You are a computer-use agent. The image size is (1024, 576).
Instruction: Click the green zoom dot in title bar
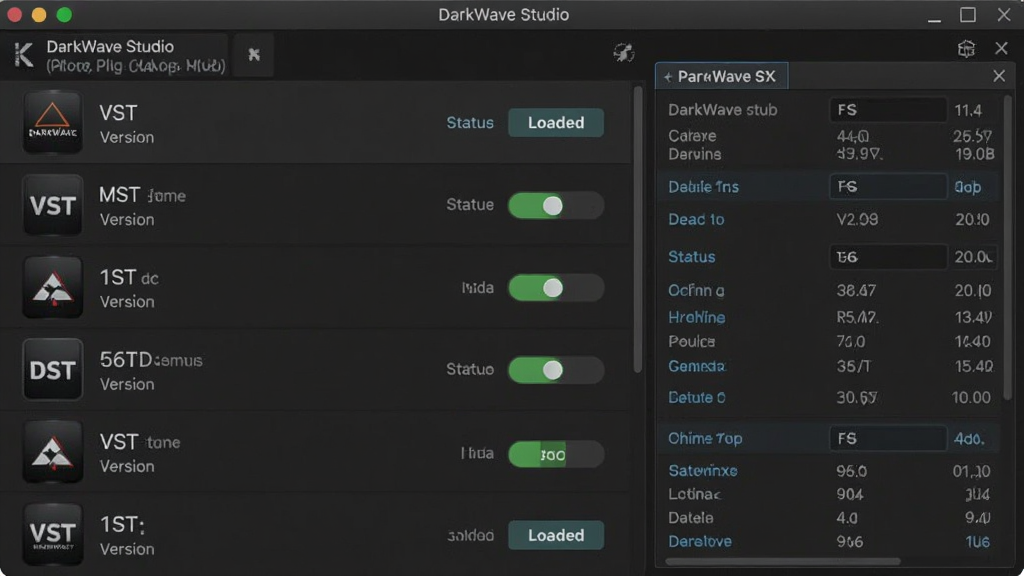pyautogui.click(x=64, y=14)
